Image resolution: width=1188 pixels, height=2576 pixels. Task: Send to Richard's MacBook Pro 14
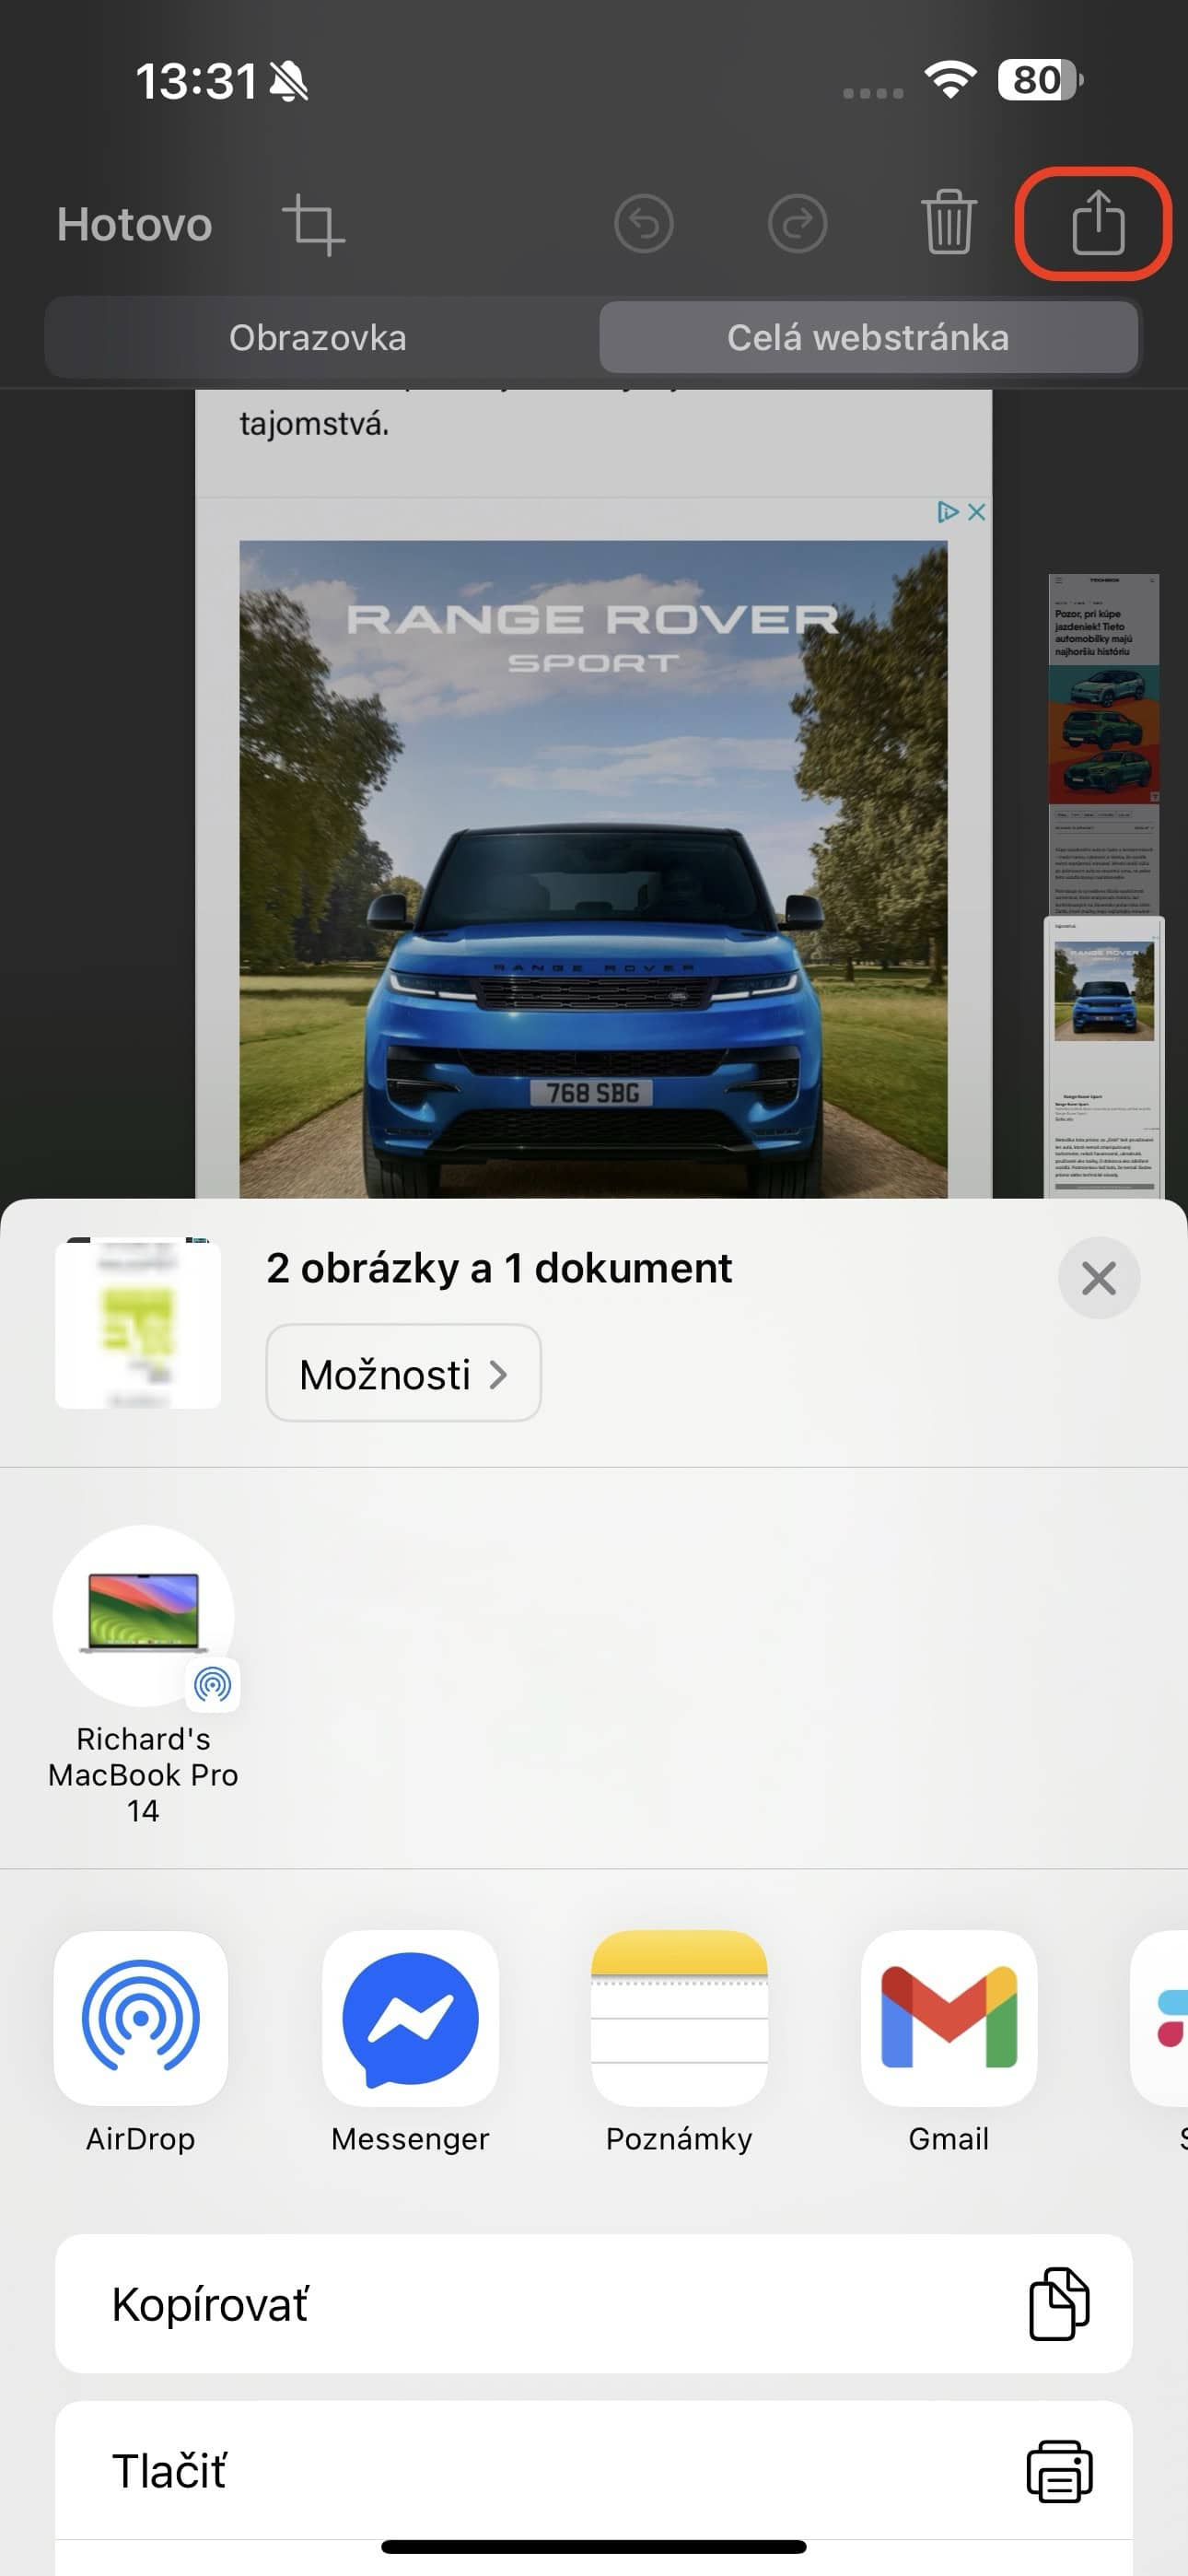click(x=143, y=1675)
